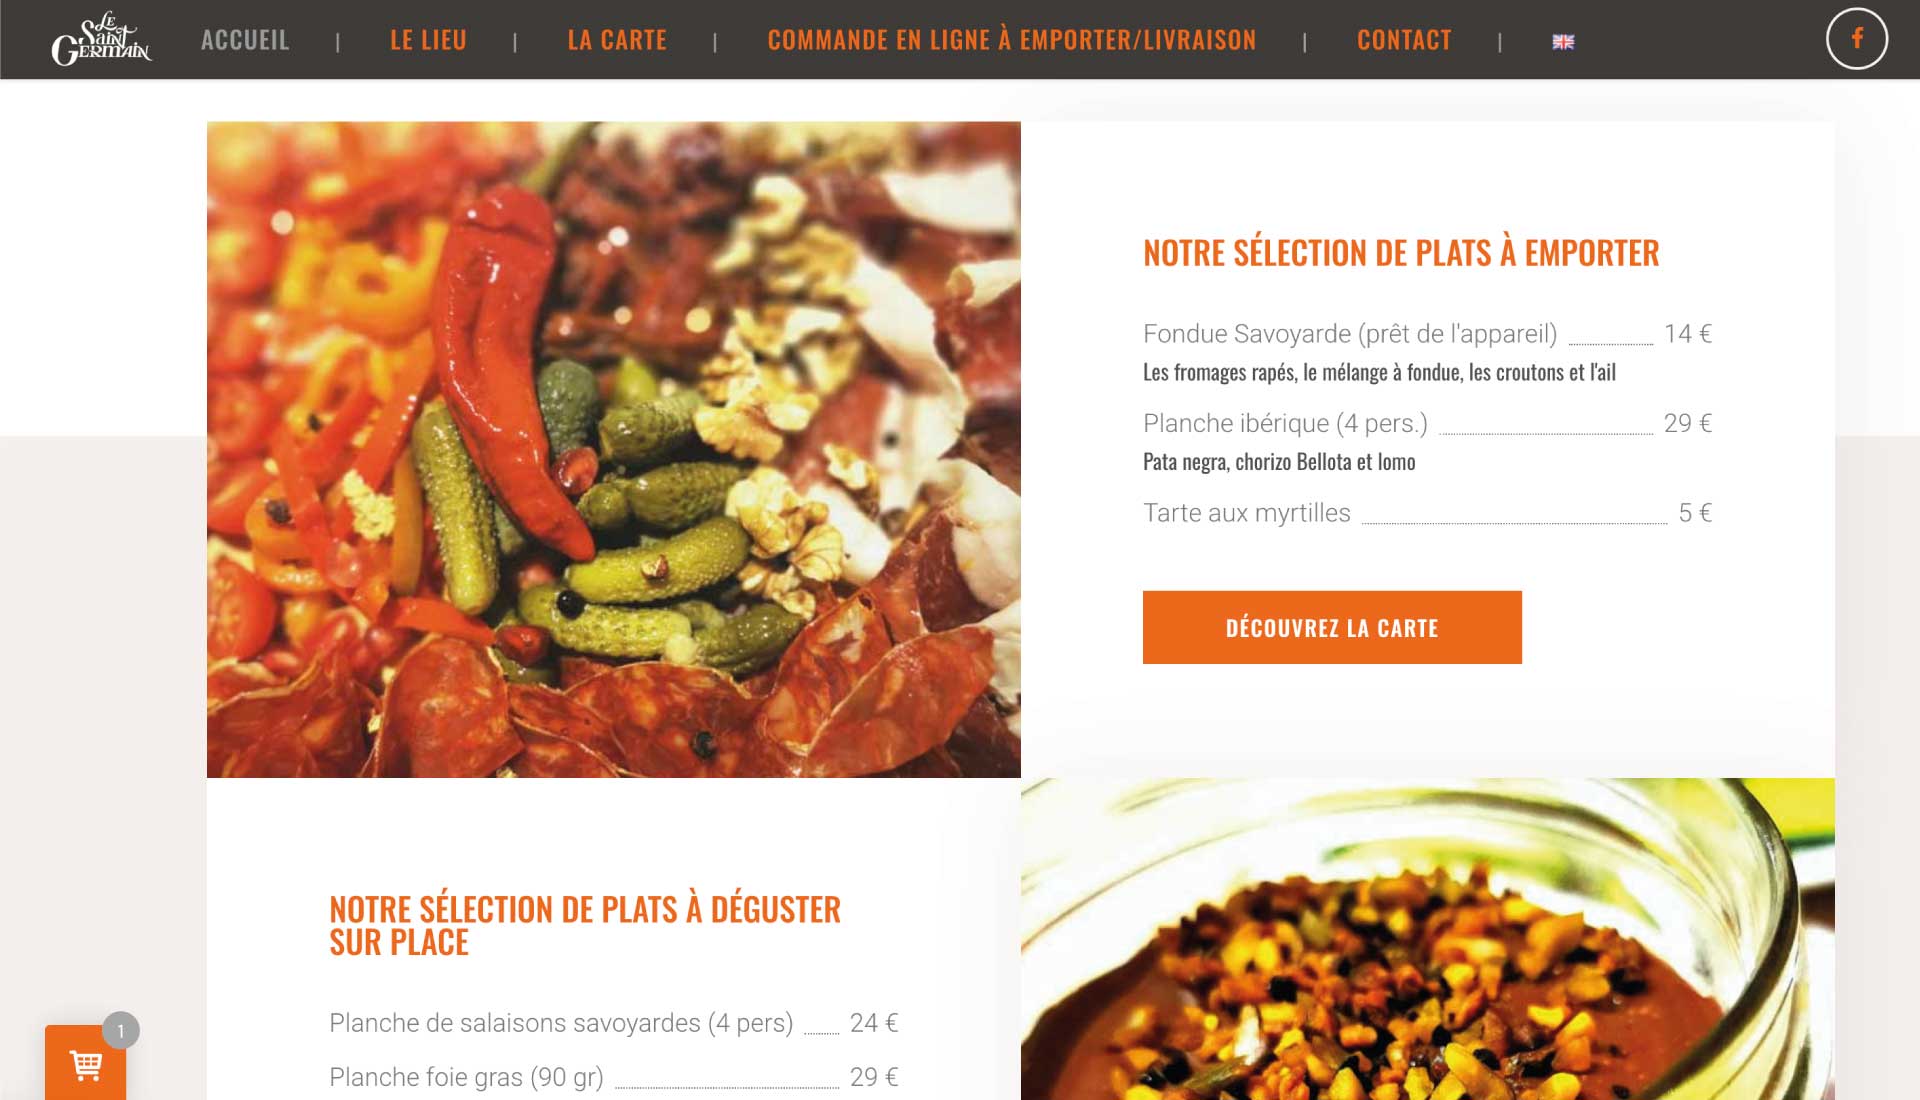Open the Facebook page icon
This screenshot has width=1920, height=1100.
coord(1856,39)
